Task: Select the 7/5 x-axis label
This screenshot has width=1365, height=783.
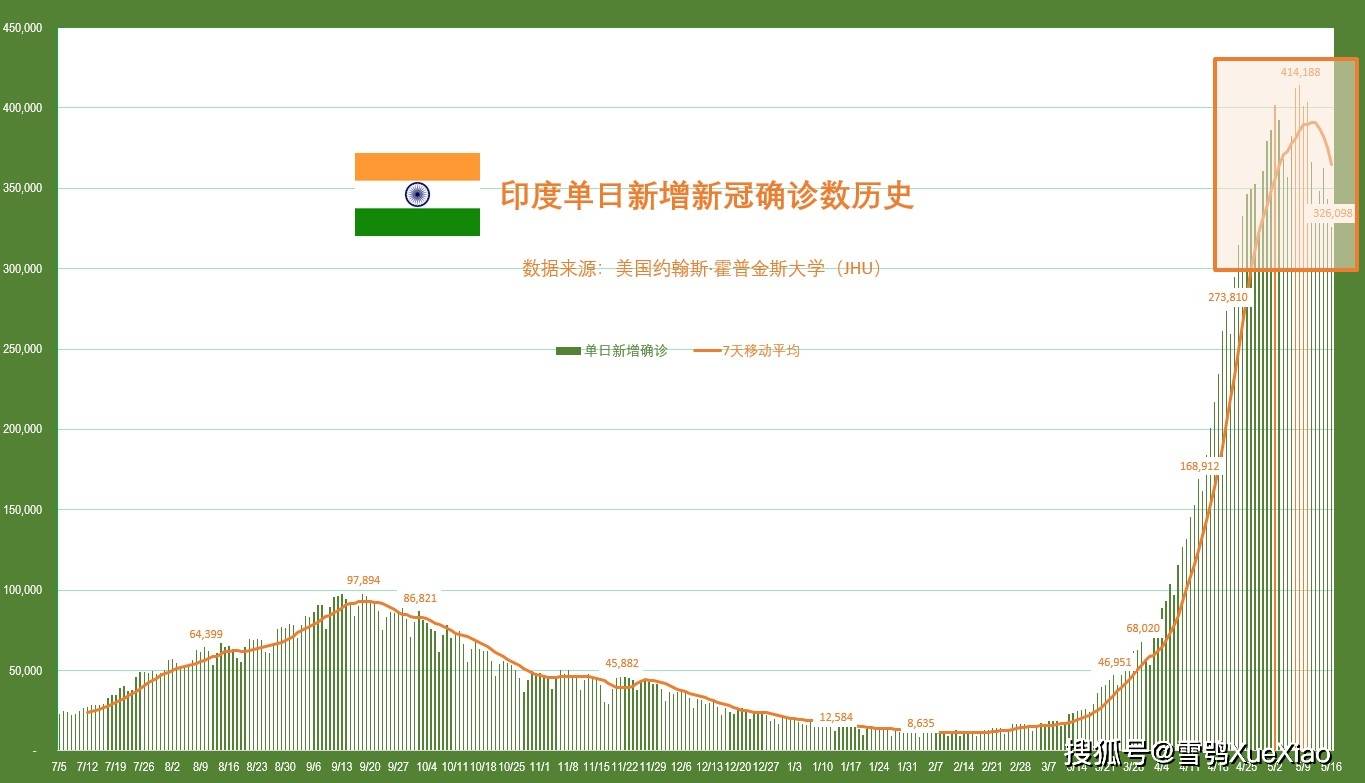Action: 59,768
